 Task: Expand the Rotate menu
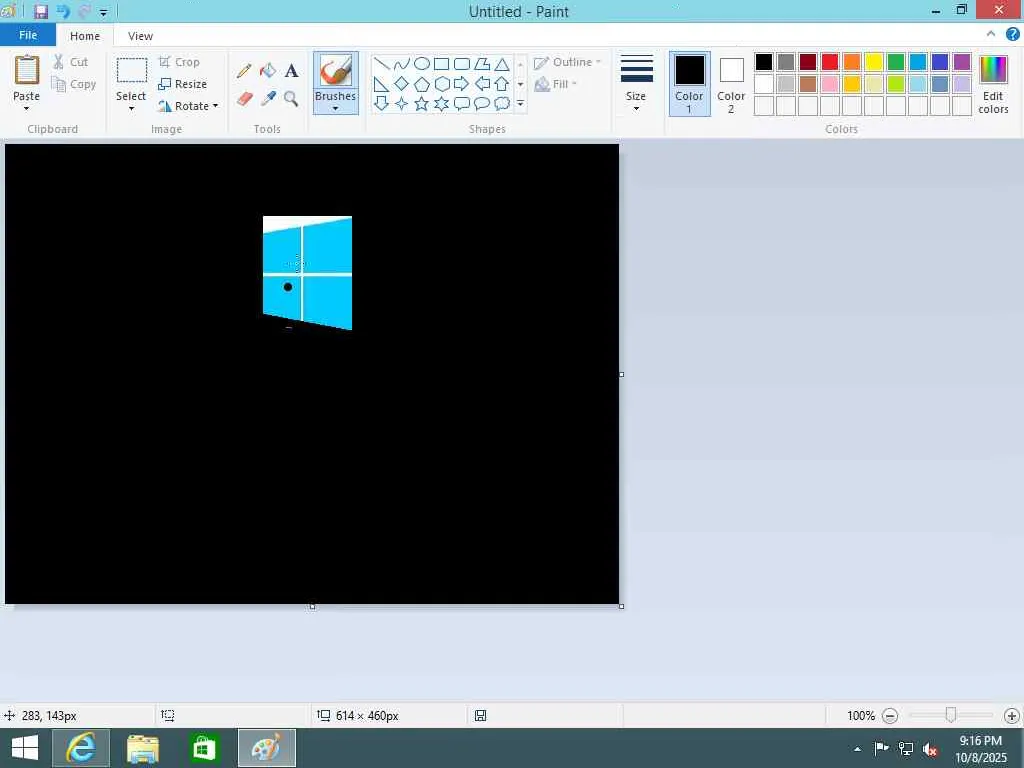click(x=188, y=106)
